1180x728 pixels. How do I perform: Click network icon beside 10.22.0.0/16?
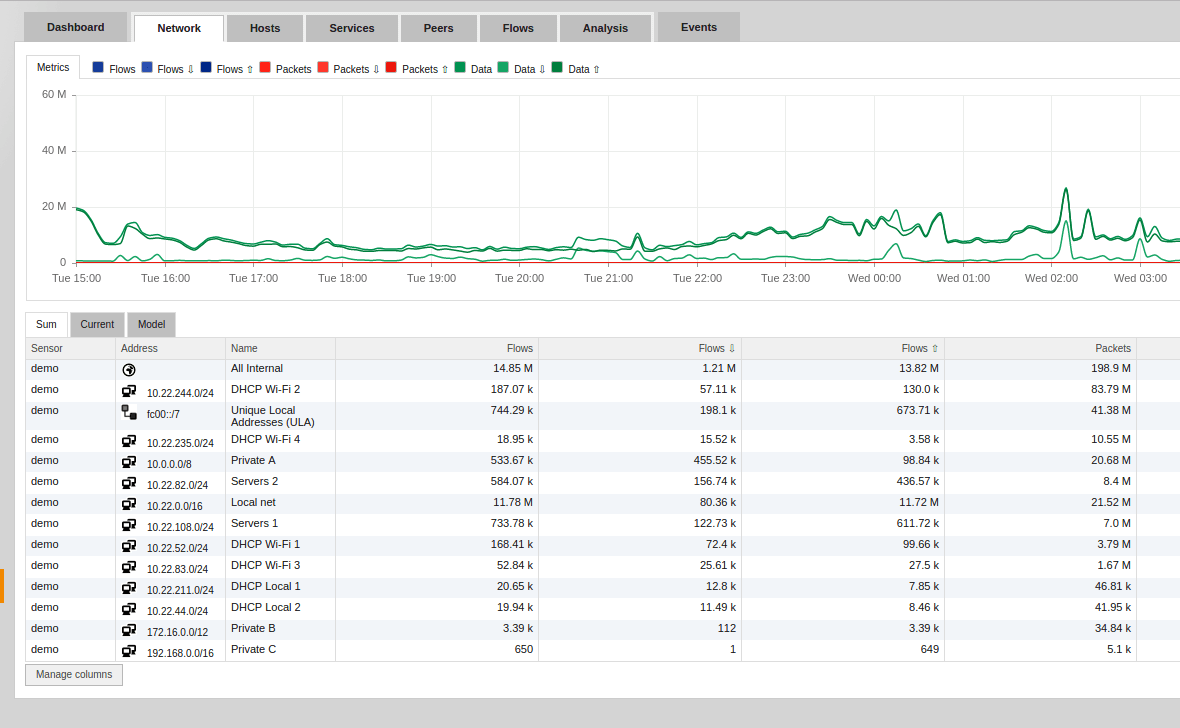pyautogui.click(x=129, y=504)
